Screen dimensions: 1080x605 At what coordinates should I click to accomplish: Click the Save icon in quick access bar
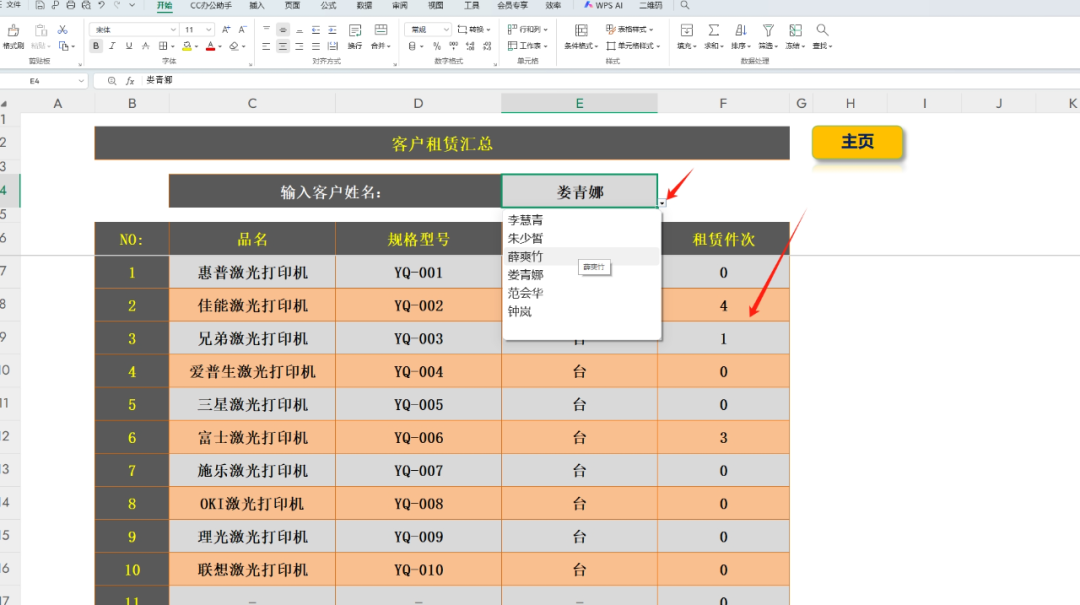point(39,6)
